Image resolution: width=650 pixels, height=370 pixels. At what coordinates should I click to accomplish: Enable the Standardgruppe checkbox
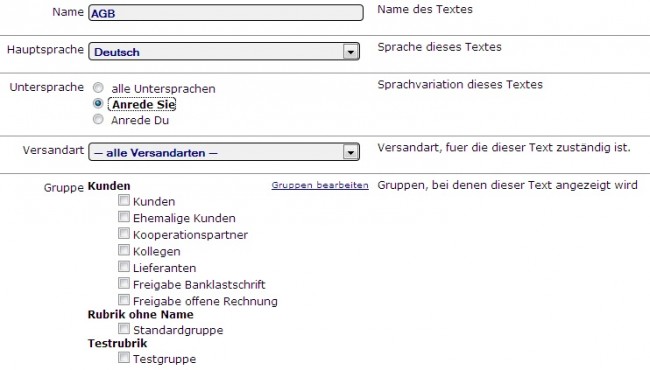click(124, 329)
